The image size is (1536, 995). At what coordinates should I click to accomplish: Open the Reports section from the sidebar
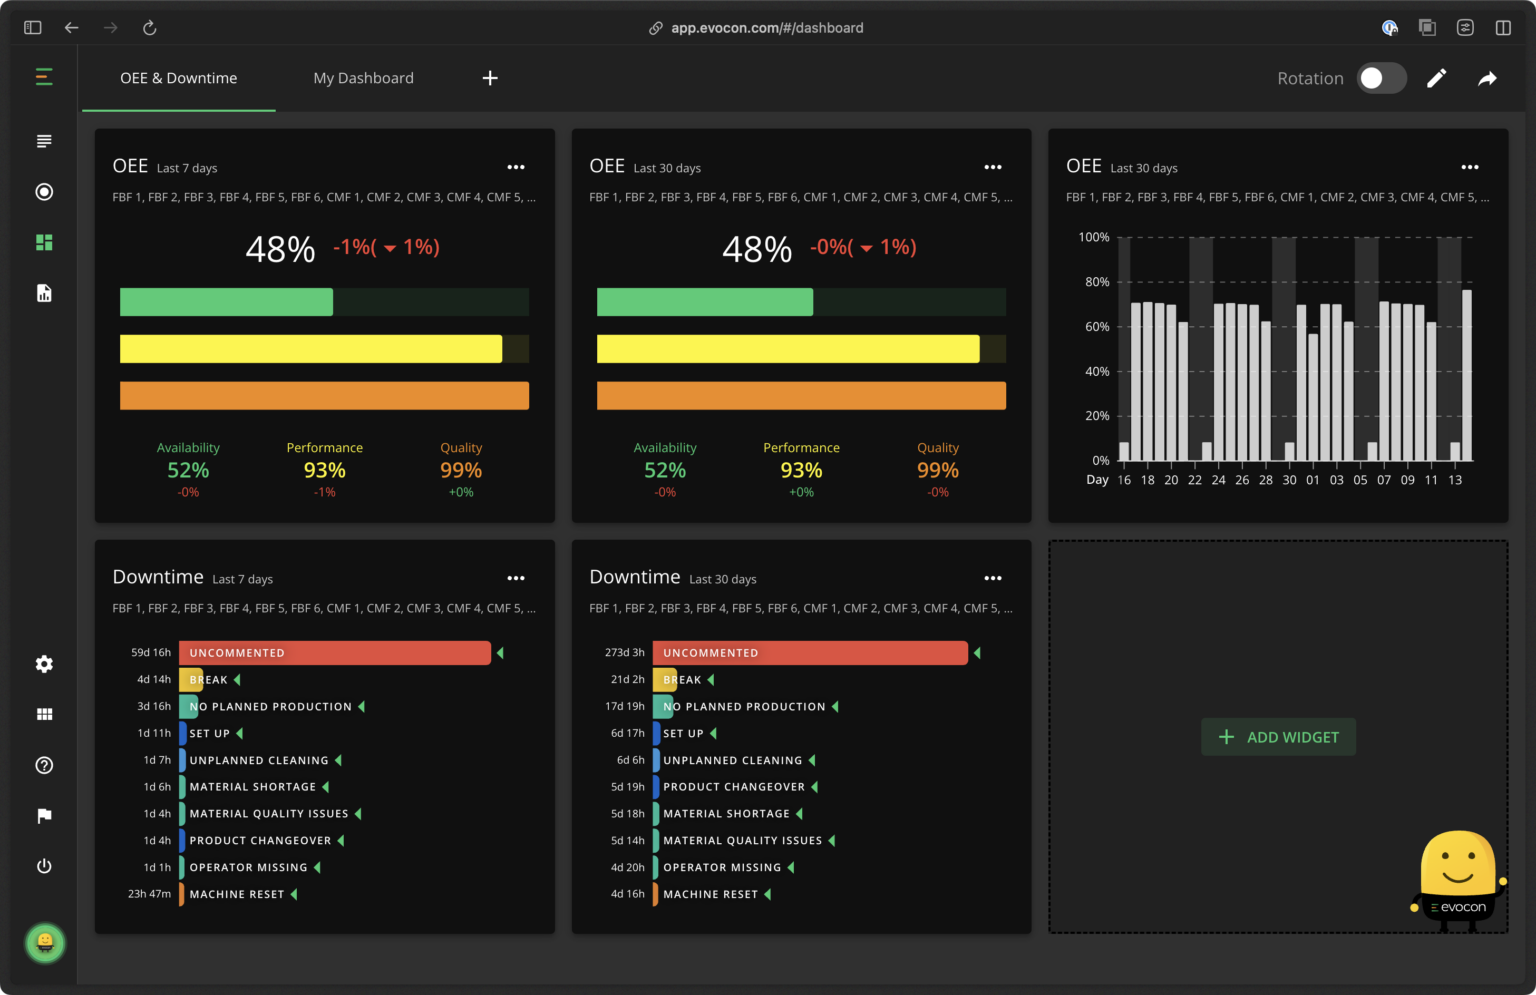[x=44, y=292]
